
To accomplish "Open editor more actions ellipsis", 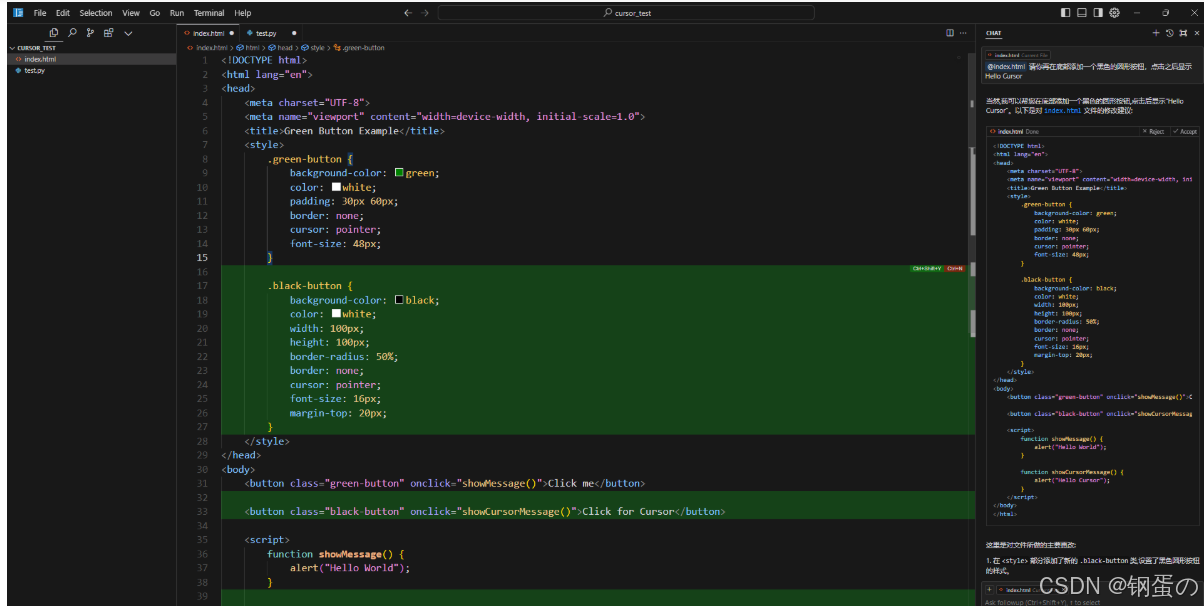I will click(x=965, y=33).
